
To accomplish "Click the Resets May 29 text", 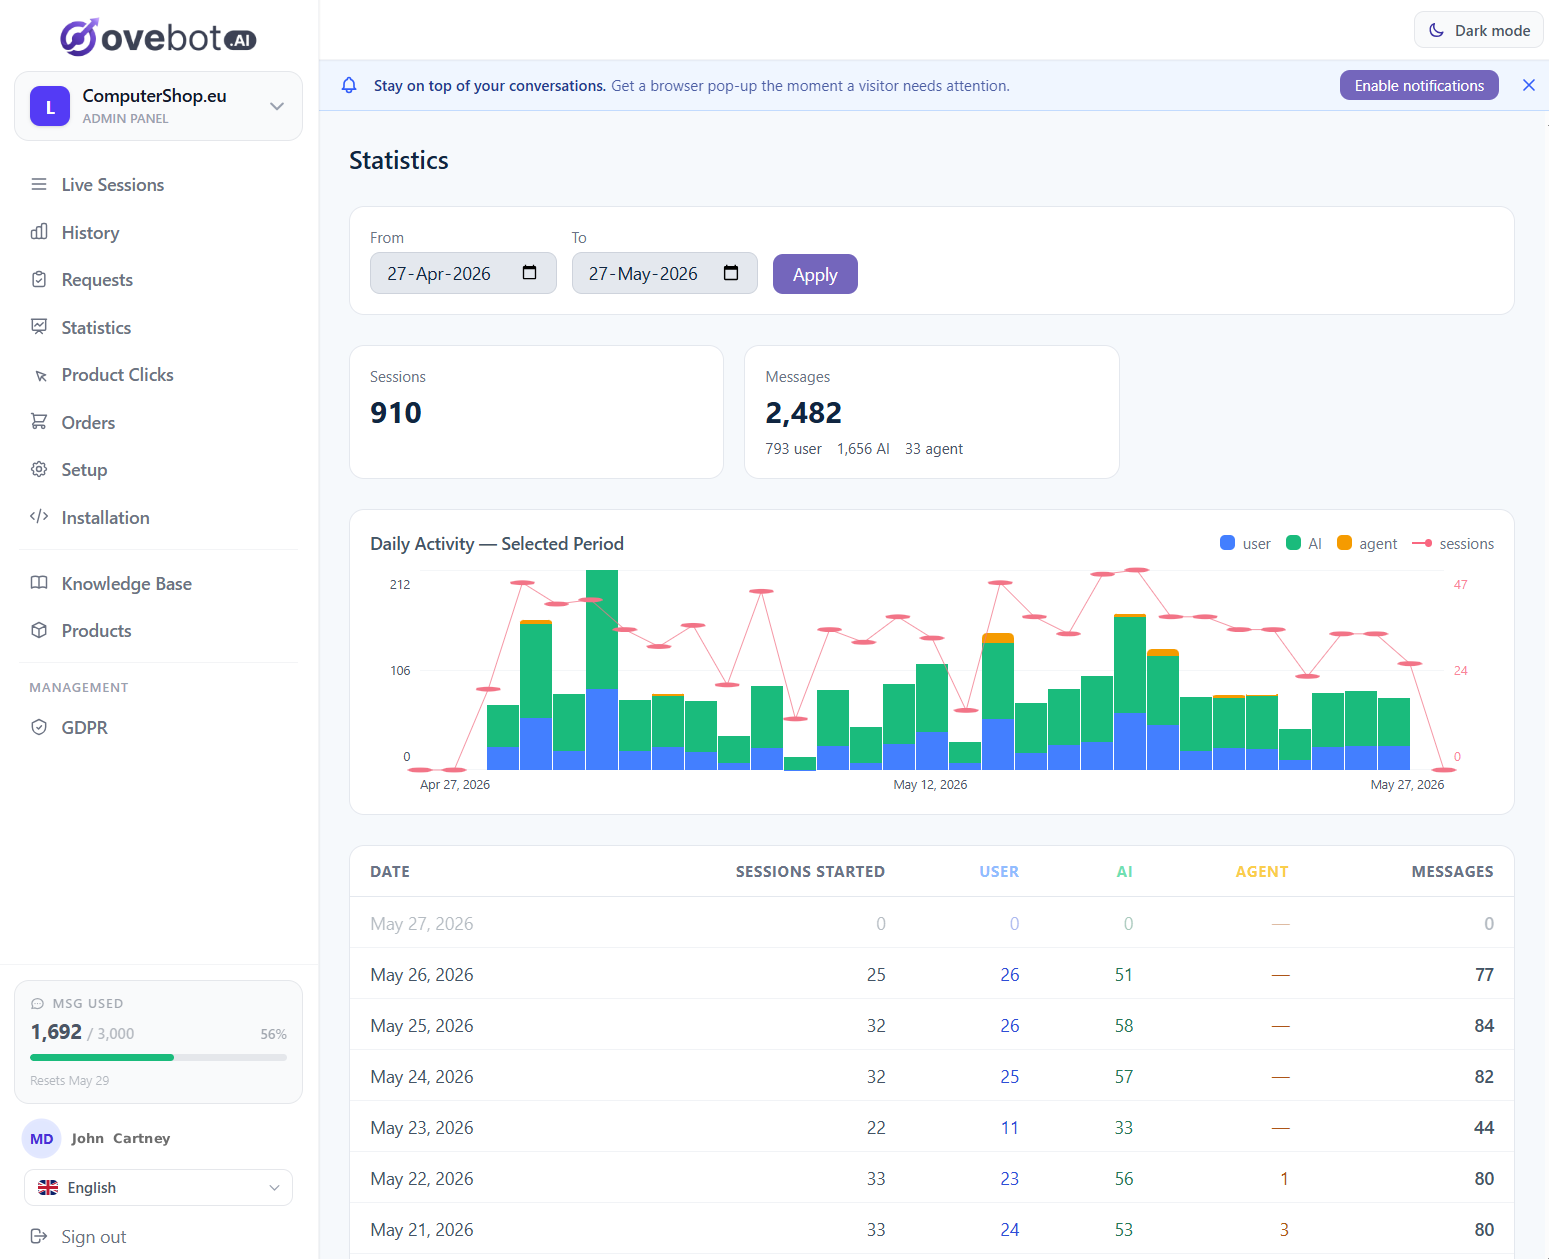I will point(70,1080).
